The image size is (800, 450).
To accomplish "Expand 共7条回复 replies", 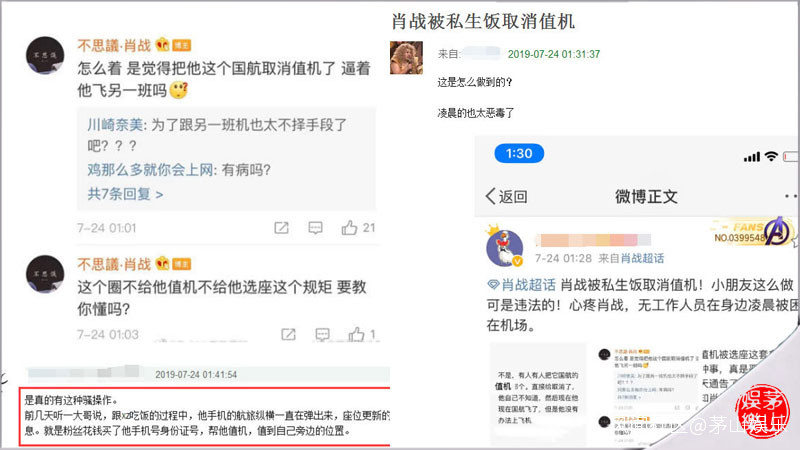I will [x=125, y=194].
